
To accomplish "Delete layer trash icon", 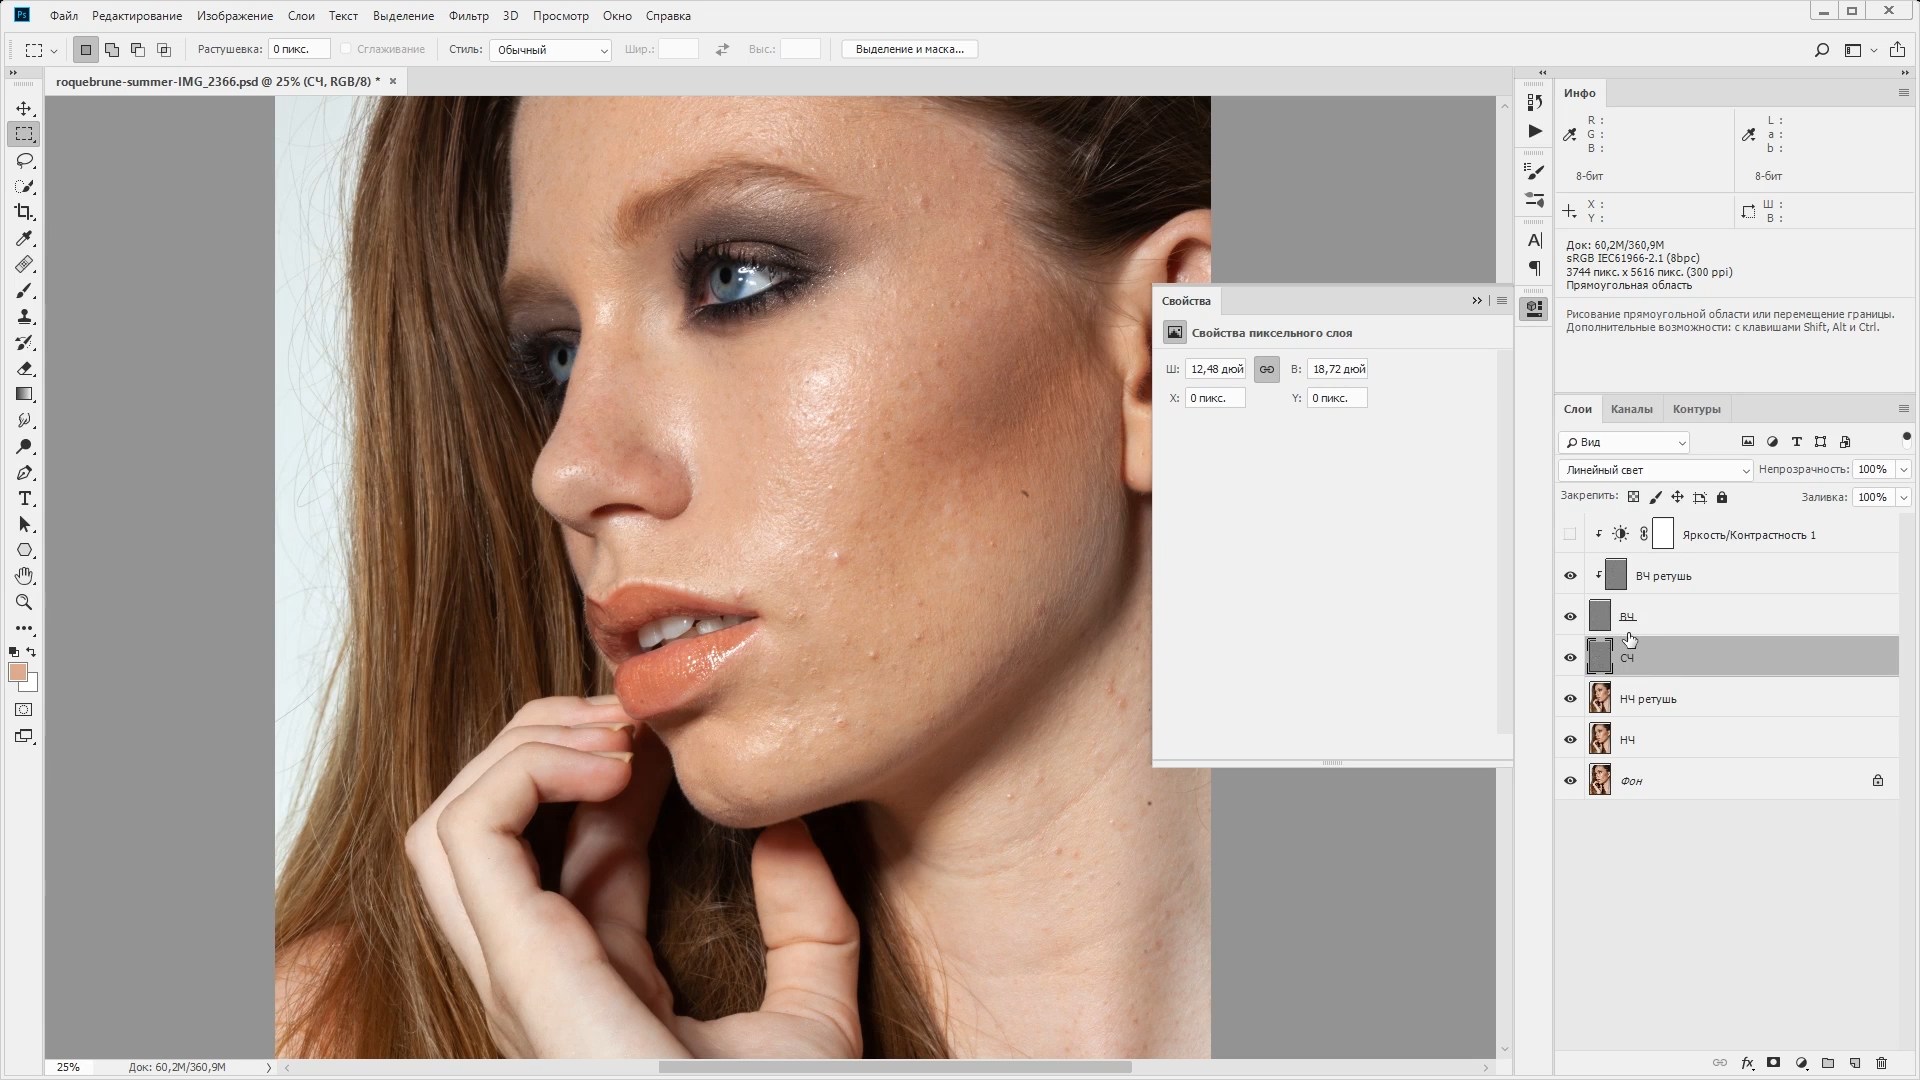I will 1881,1063.
